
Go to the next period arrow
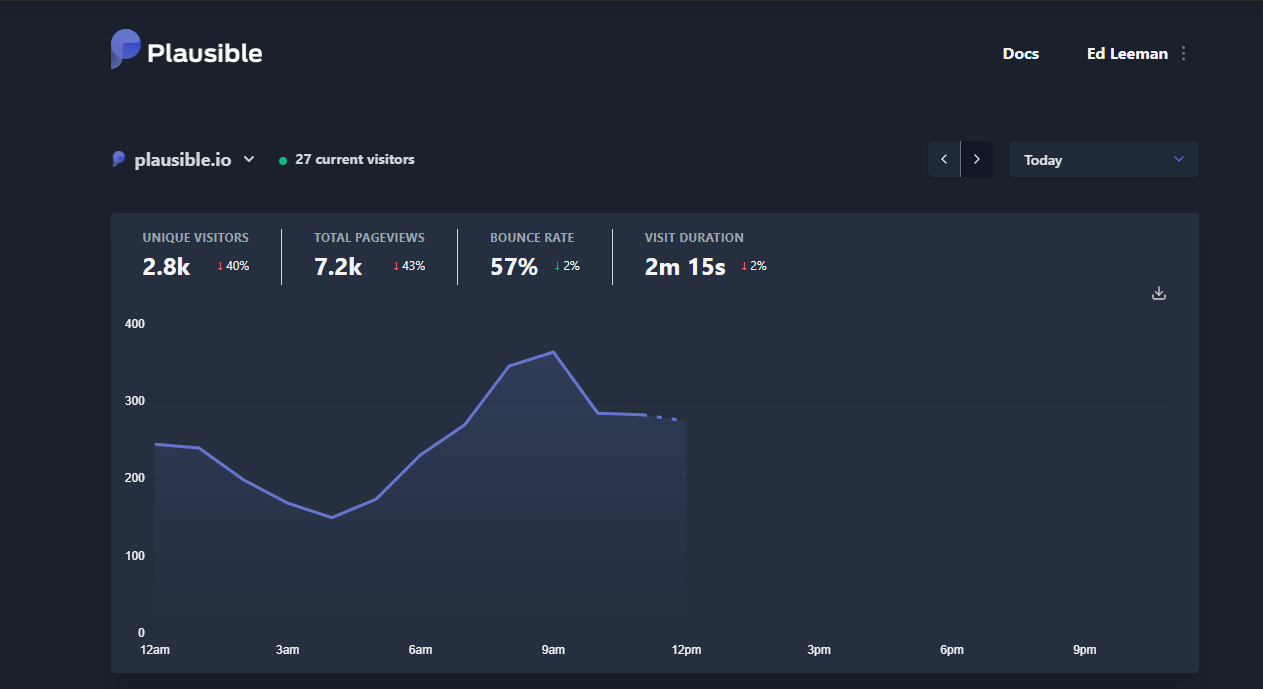(x=977, y=160)
